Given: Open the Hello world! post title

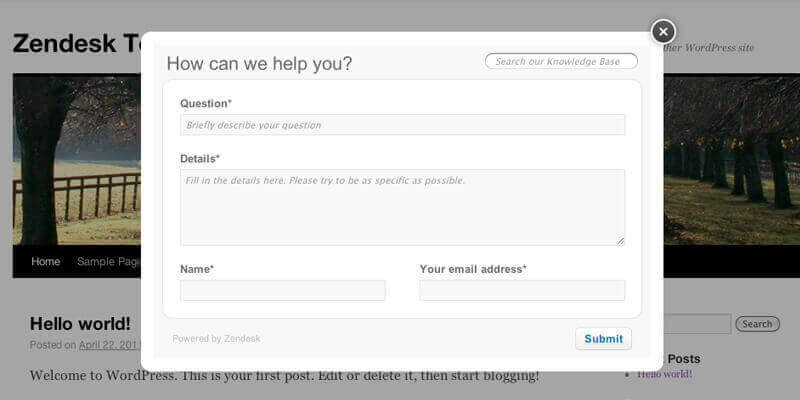Looking at the screenshot, I should [80, 323].
